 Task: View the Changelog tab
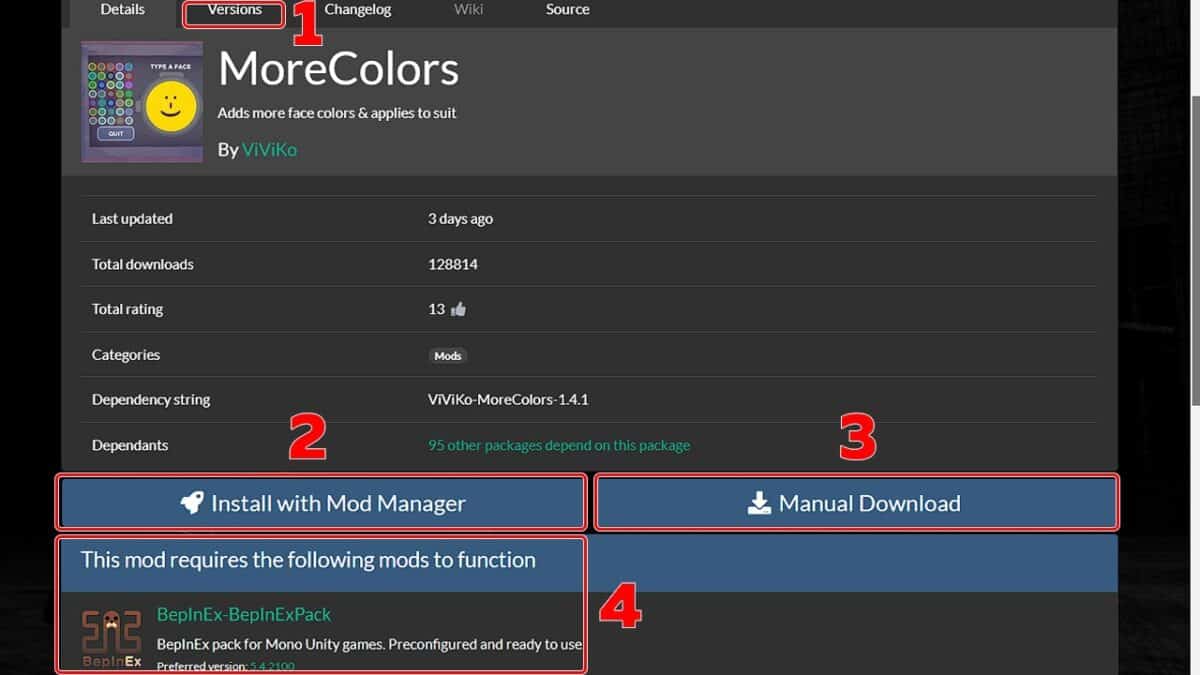coord(358,10)
